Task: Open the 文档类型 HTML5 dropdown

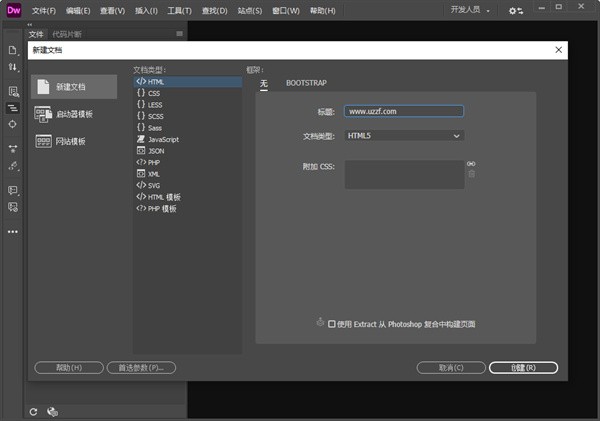Action: click(x=404, y=135)
